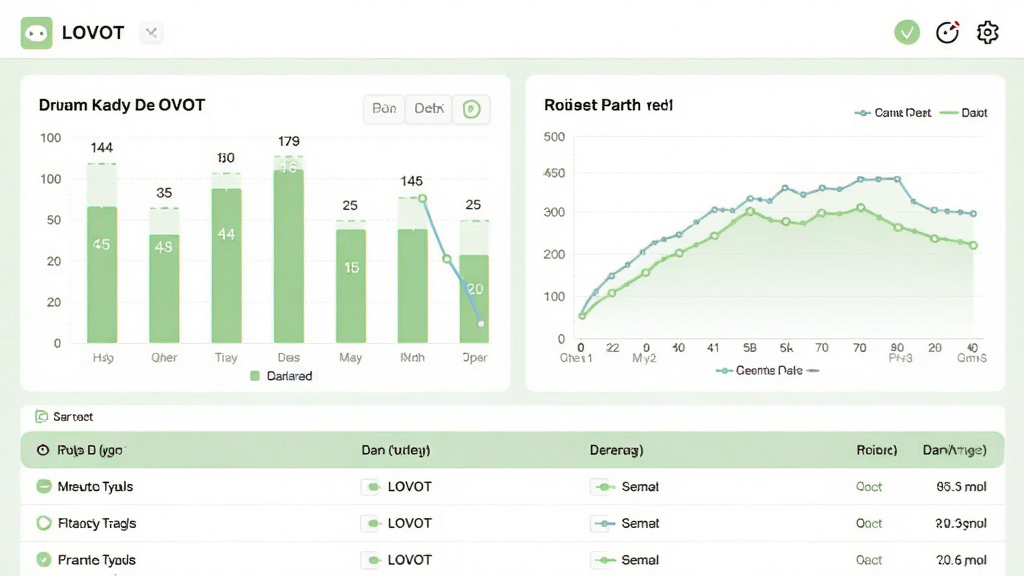
Task: Toggle the Geomte Dale legend entry
Action: 767,370
